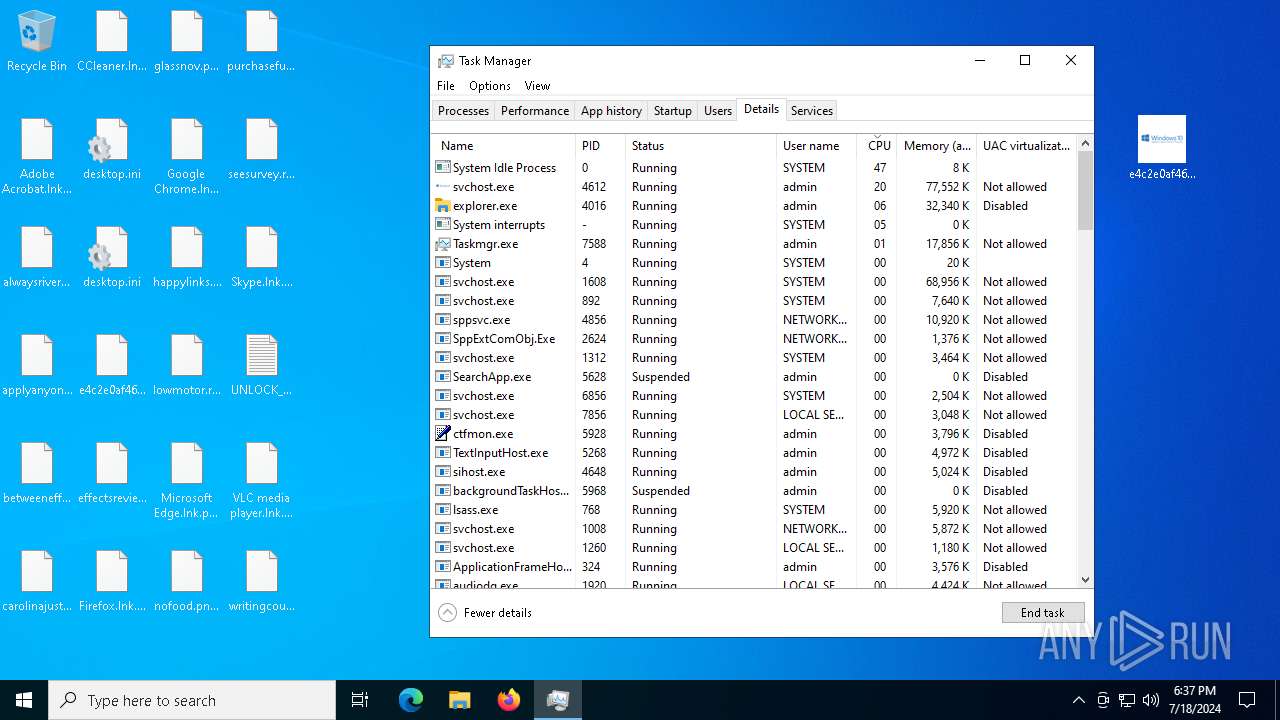Click the explorer.exe process icon
Screen dimensions: 1280x720
pos(444,206)
